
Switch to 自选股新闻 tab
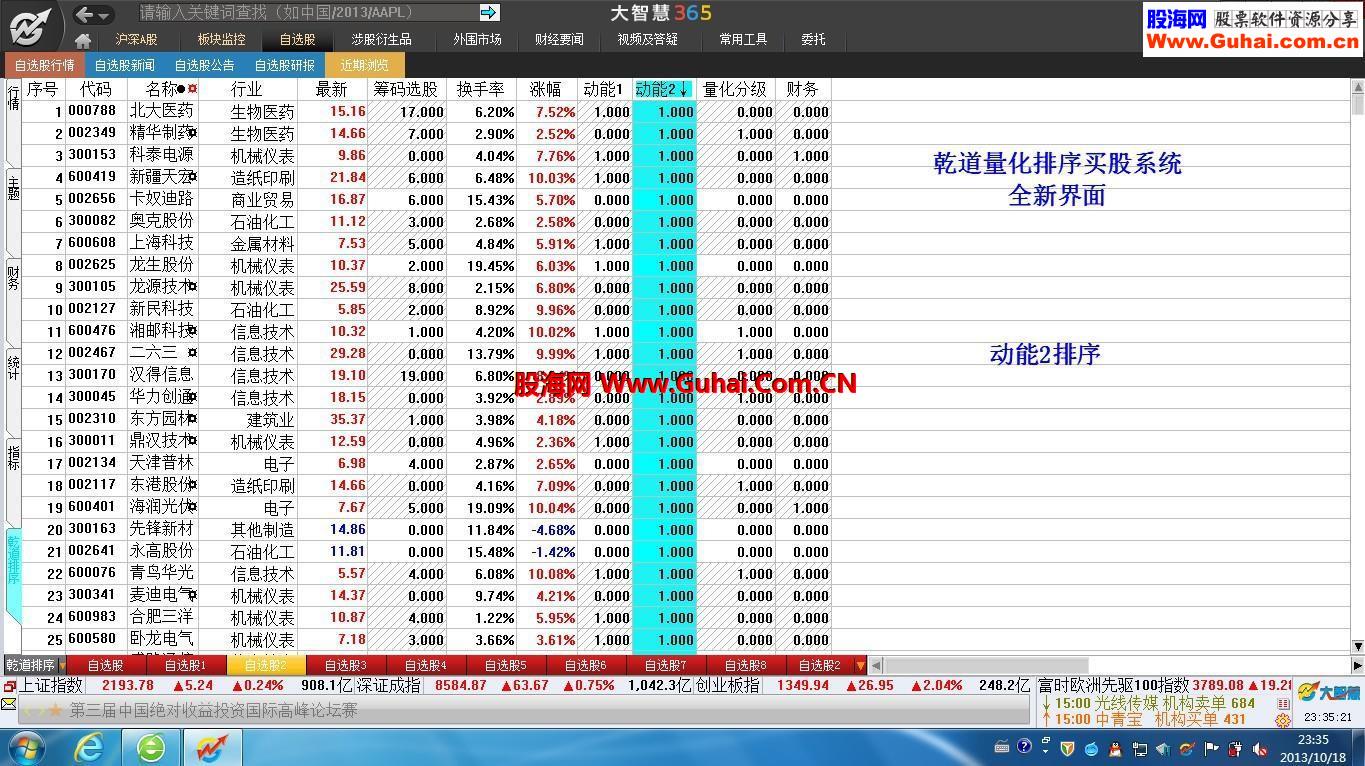coord(124,65)
